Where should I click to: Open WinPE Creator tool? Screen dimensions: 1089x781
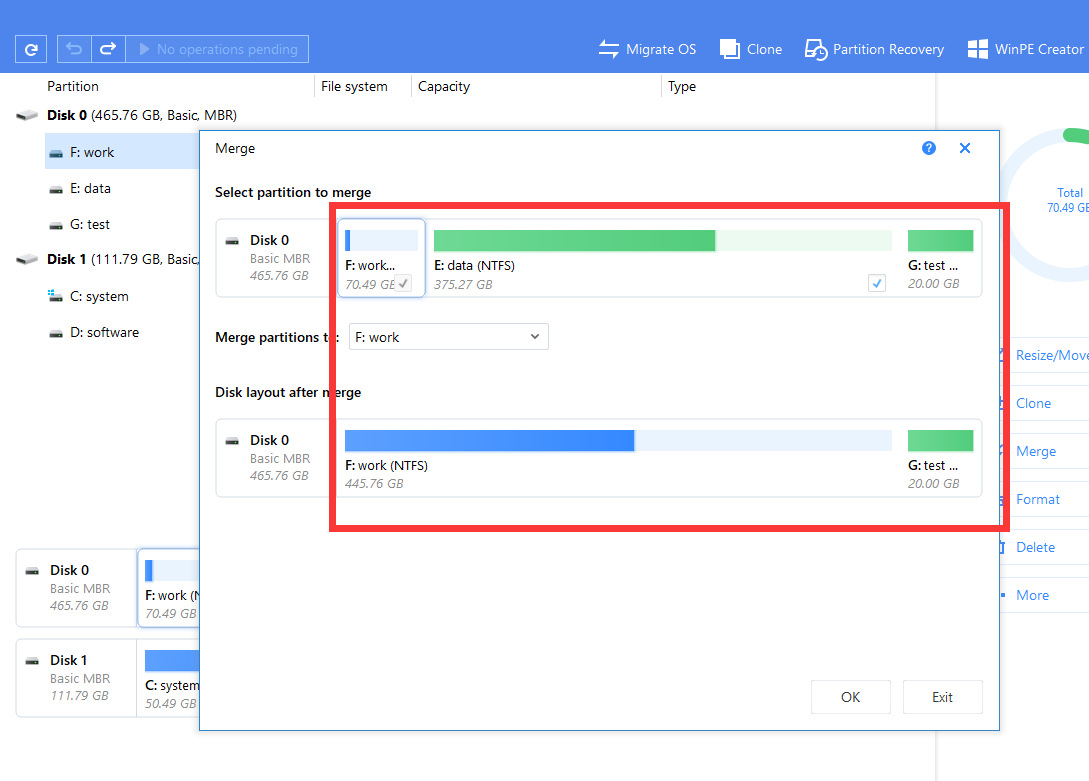click(x=1025, y=49)
